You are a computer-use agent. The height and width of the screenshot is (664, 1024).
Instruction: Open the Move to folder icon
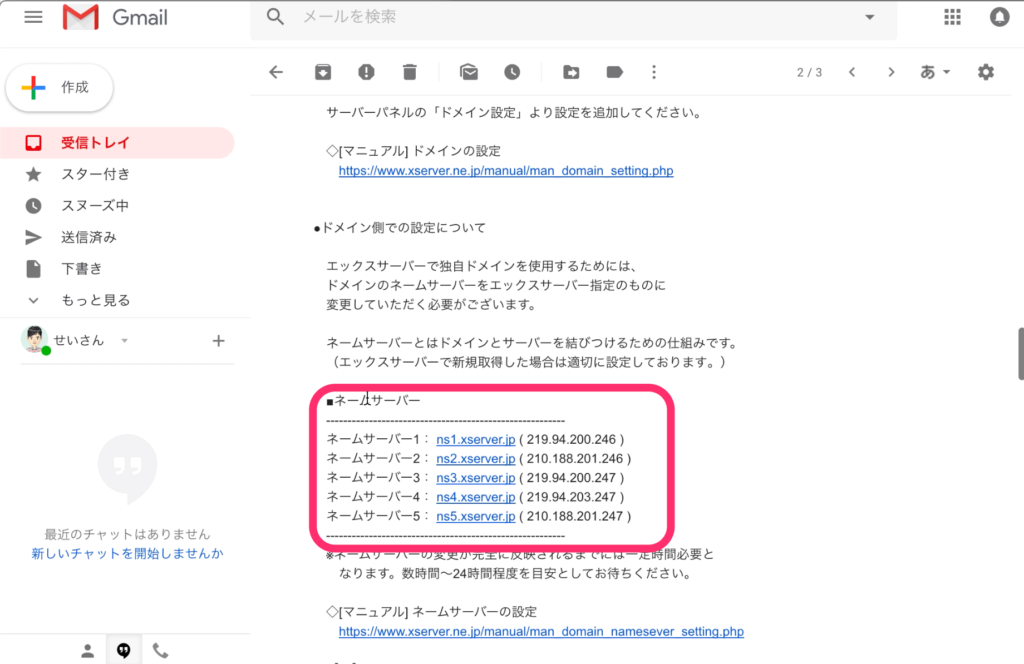click(x=571, y=72)
